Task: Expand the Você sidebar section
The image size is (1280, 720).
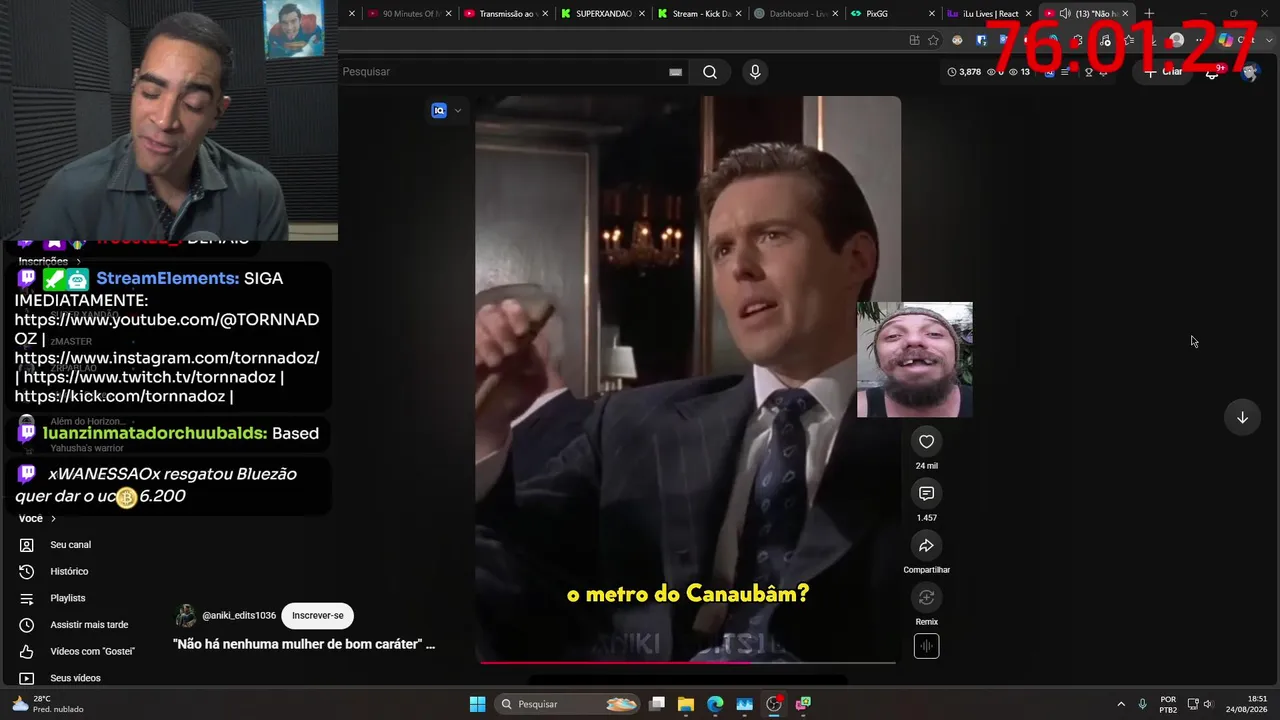Action: (37, 519)
